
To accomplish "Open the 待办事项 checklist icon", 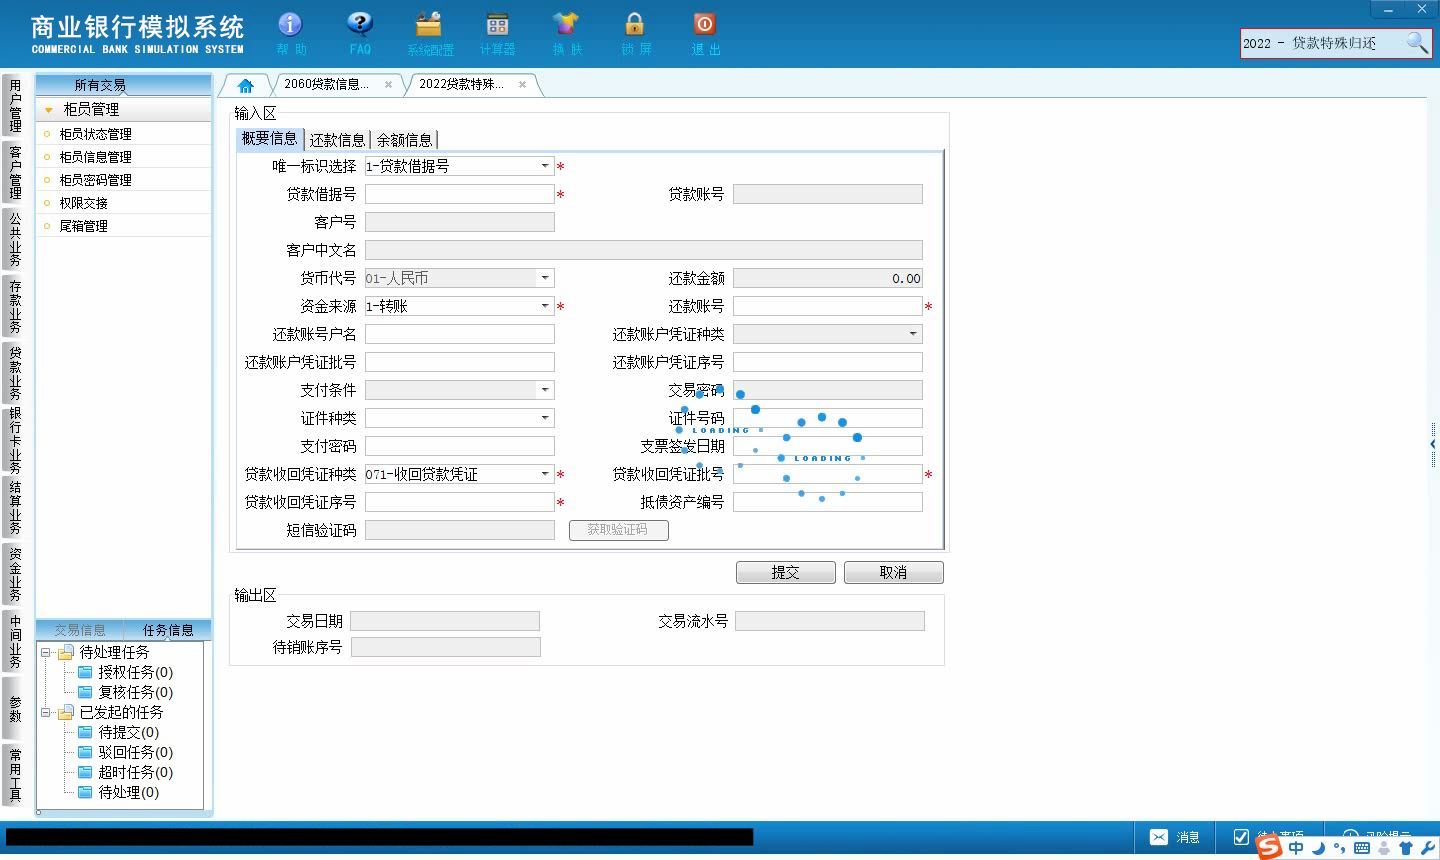I will point(1241,837).
